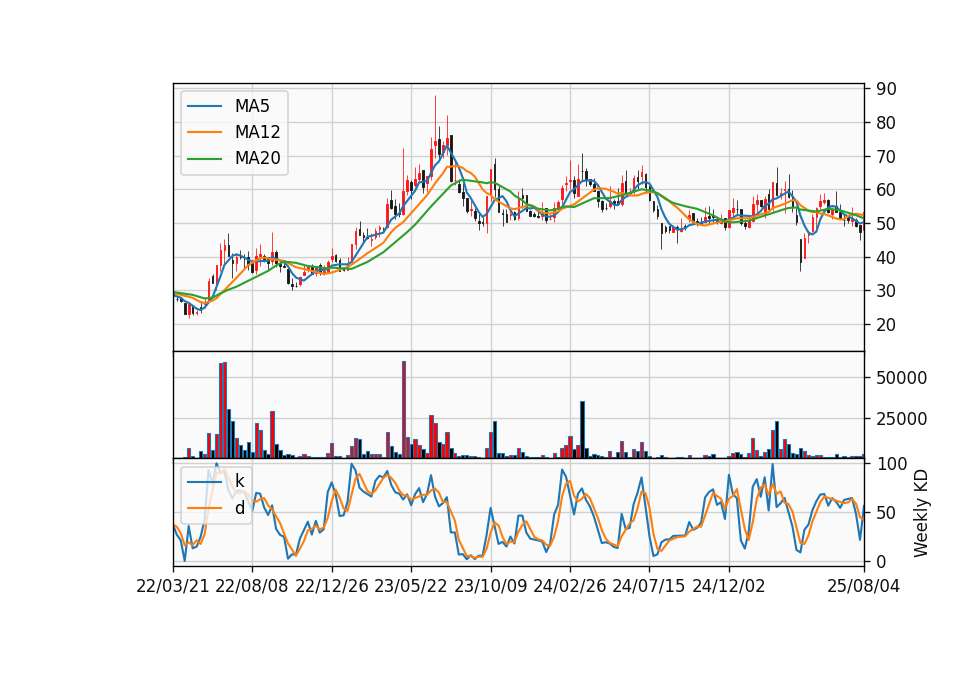Viewport: 960px width, 690px height.
Task: Click the Weekly KD axis title
Action: pyautogui.click(x=921, y=513)
